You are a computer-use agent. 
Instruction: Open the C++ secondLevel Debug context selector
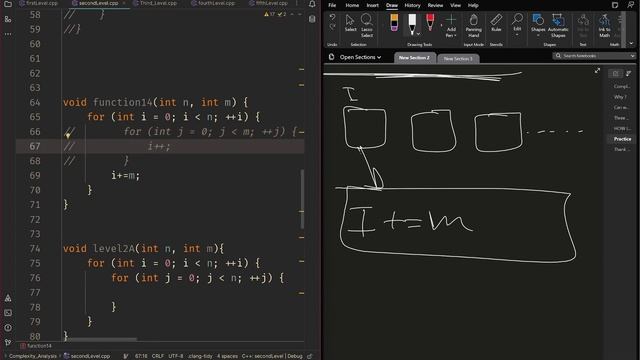[272, 356]
